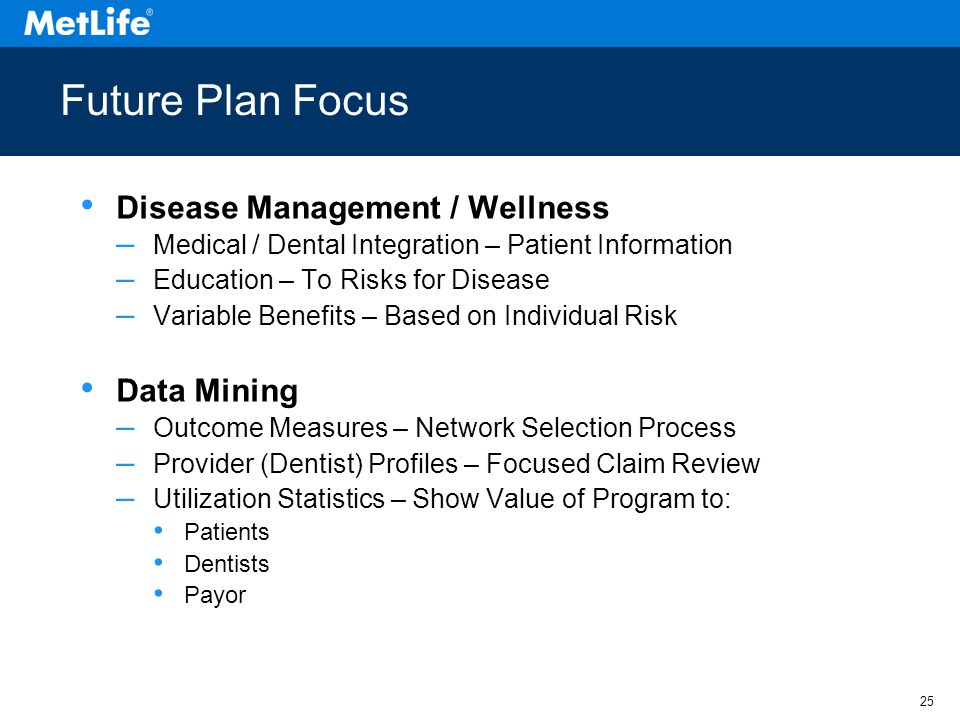Screen dimensions: 960x720
Task: Select the Utilization Statistics line
Action: (442, 498)
